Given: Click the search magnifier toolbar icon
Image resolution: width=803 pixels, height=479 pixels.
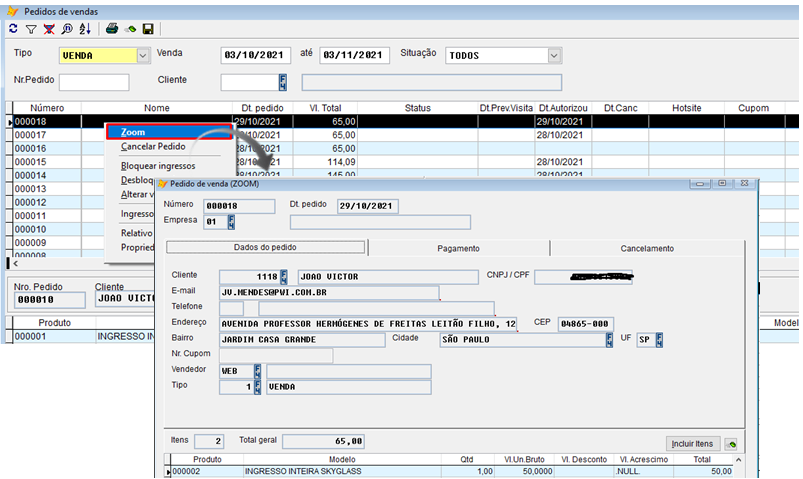Looking at the screenshot, I should [65, 30].
